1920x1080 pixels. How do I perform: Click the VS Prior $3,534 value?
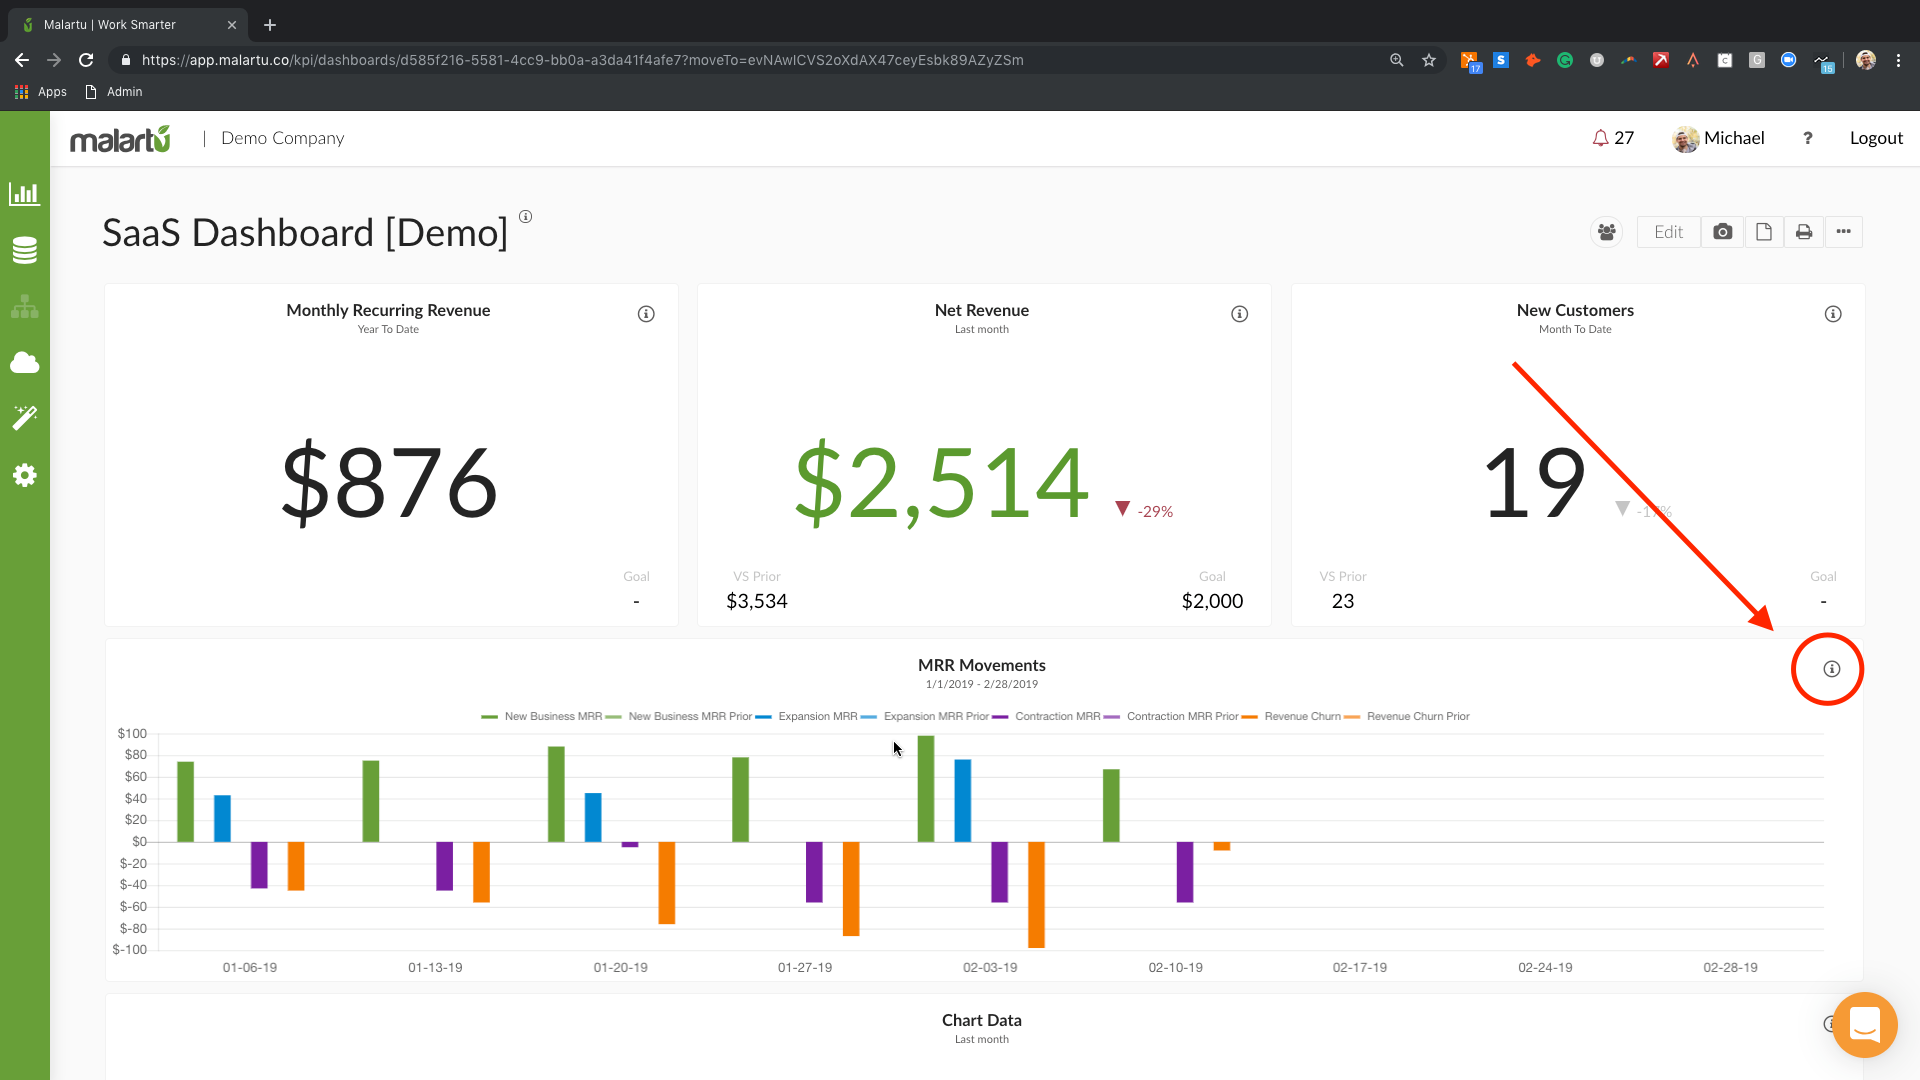pyautogui.click(x=757, y=601)
